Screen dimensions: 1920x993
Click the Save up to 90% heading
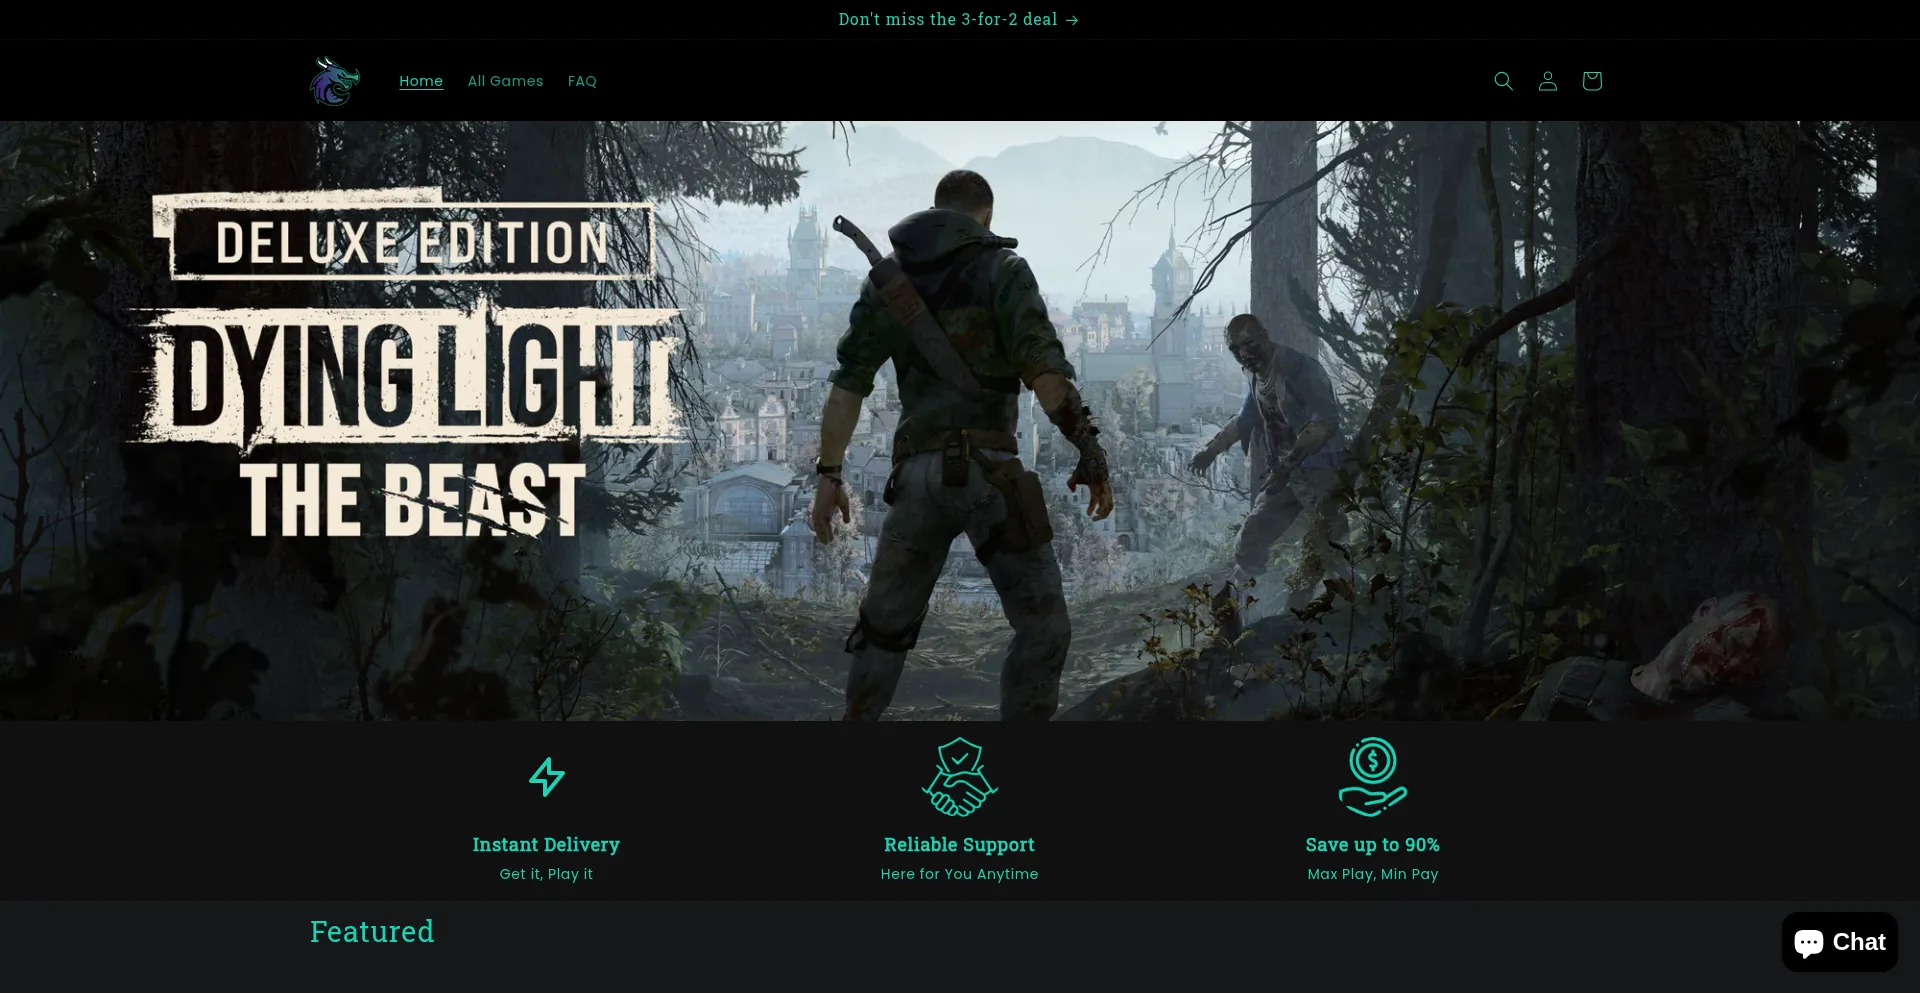tap(1373, 845)
